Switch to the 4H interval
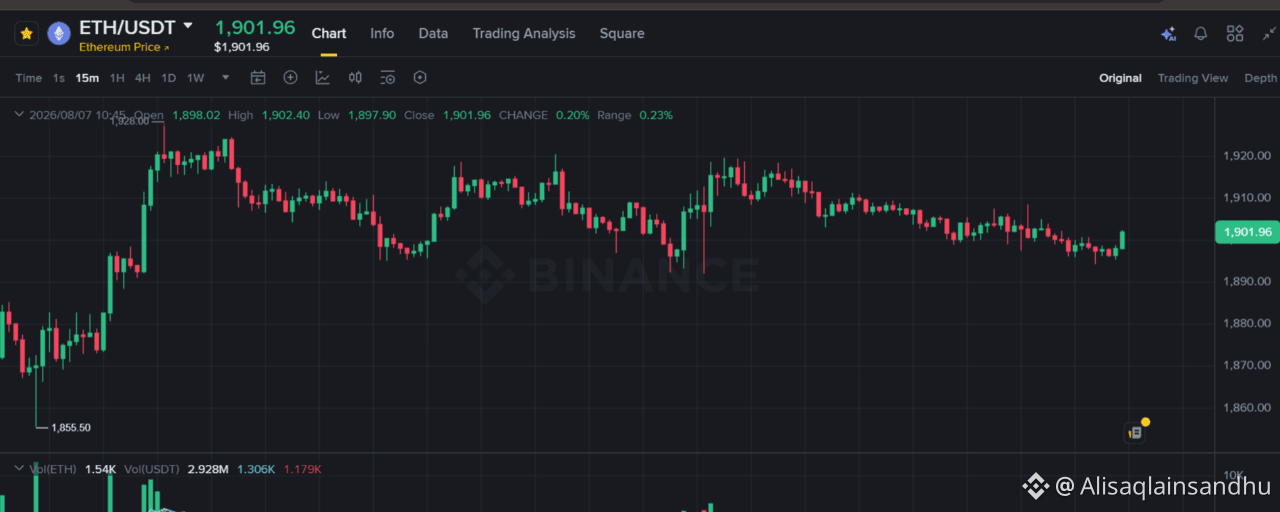This screenshot has height=512, width=1280. 143,78
